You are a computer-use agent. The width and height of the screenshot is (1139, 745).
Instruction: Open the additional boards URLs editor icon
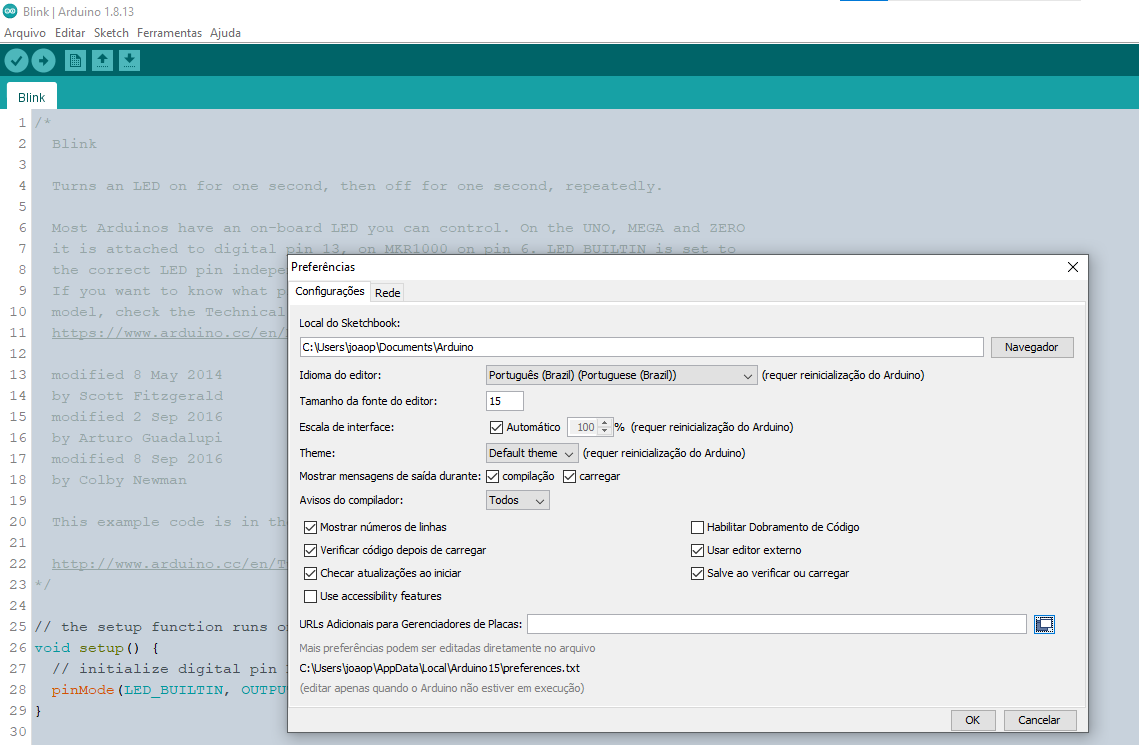[1045, 624]
